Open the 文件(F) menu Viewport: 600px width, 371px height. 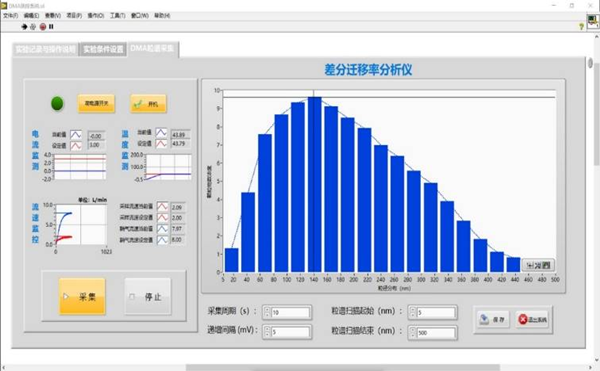click(11, 16)
